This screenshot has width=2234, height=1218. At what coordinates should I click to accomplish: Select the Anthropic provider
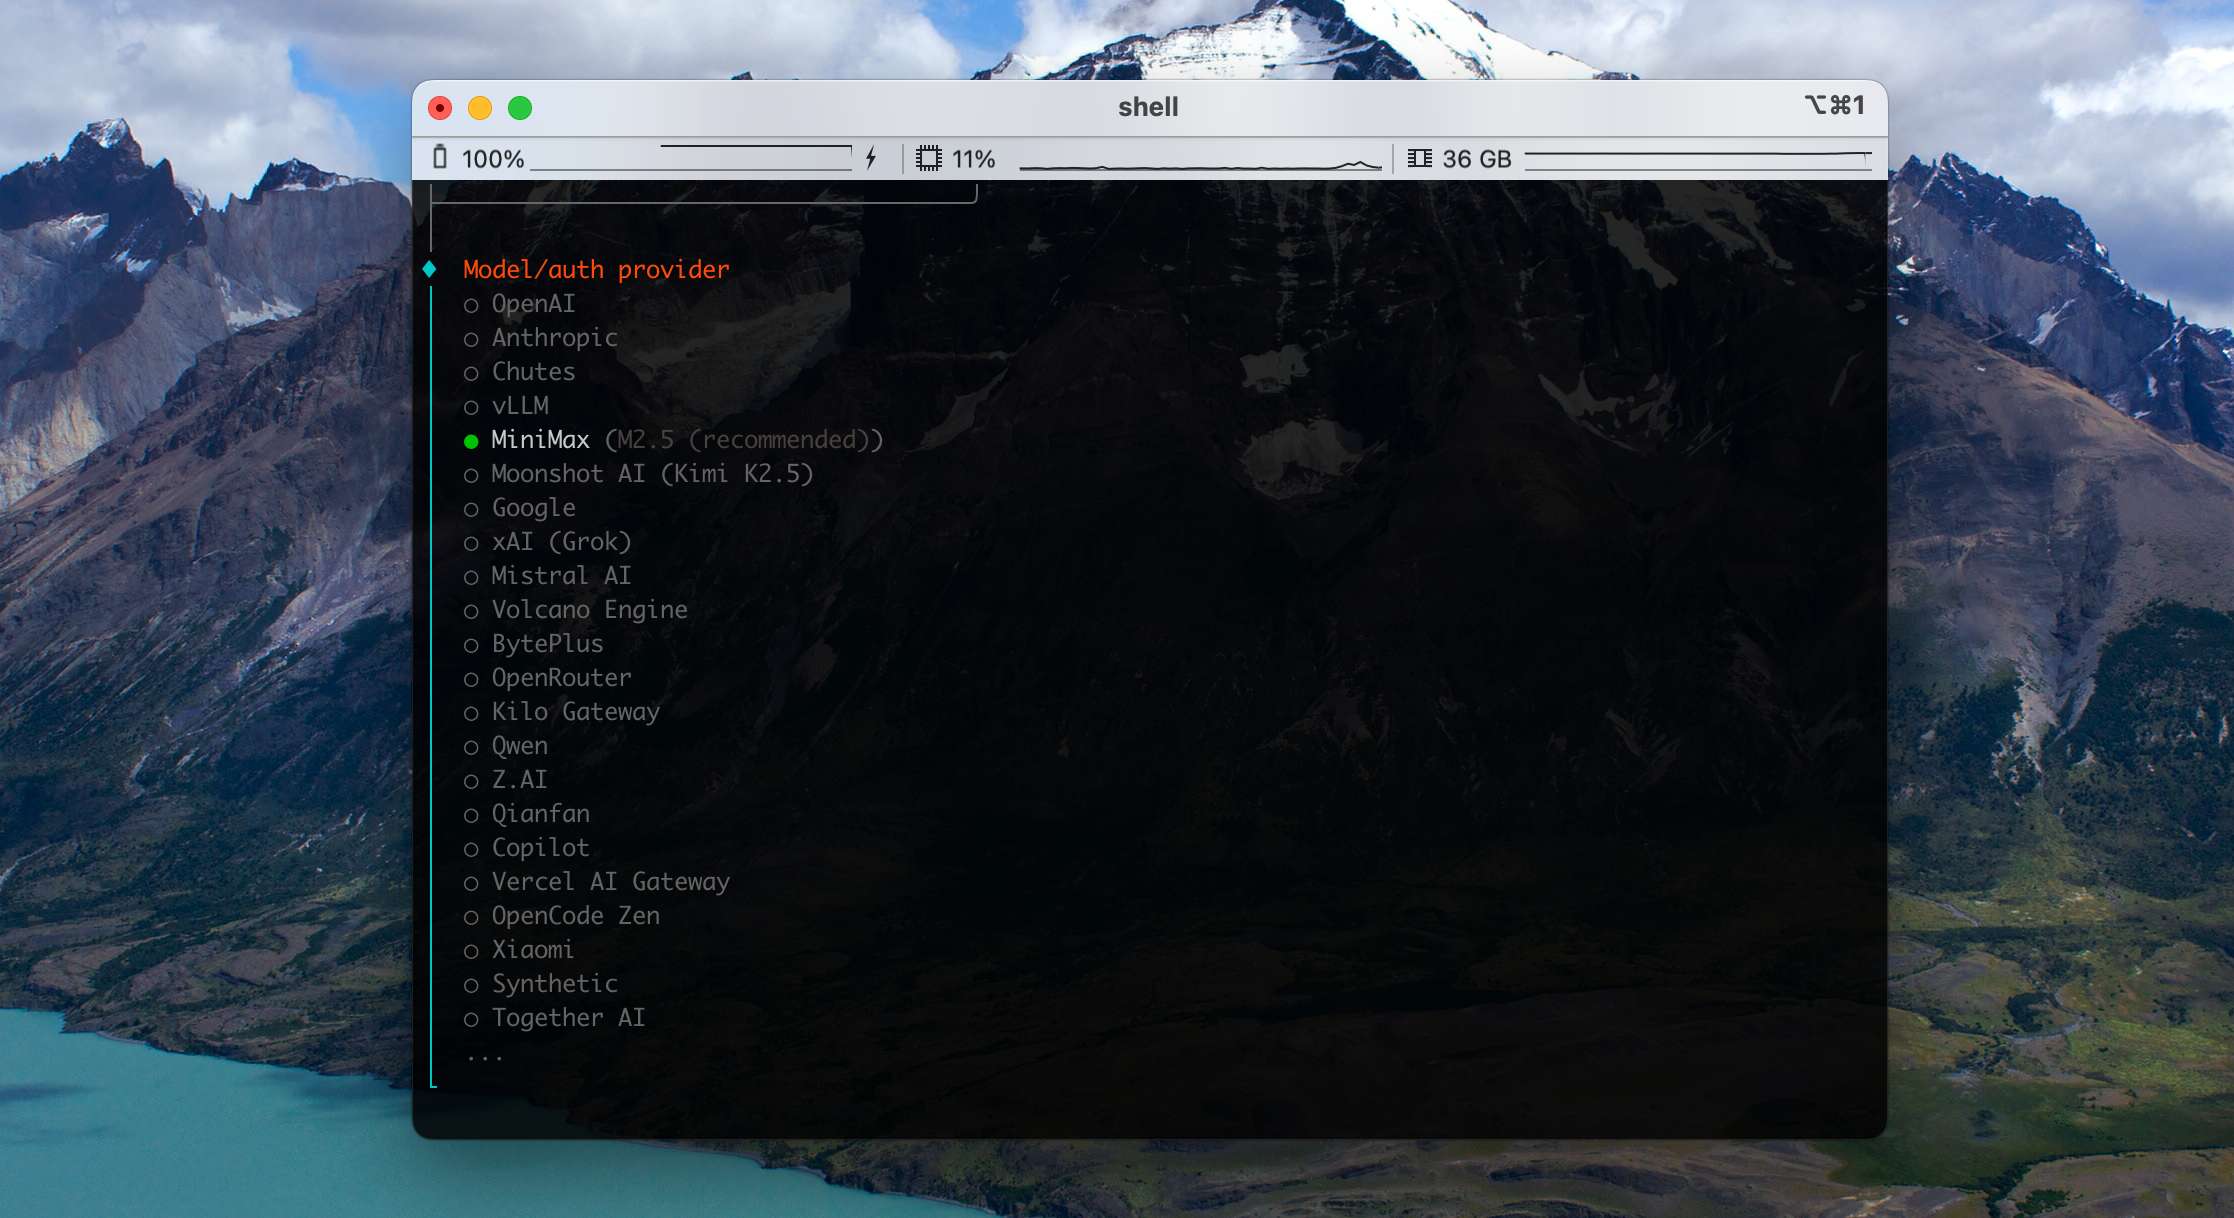coord(553,338)
